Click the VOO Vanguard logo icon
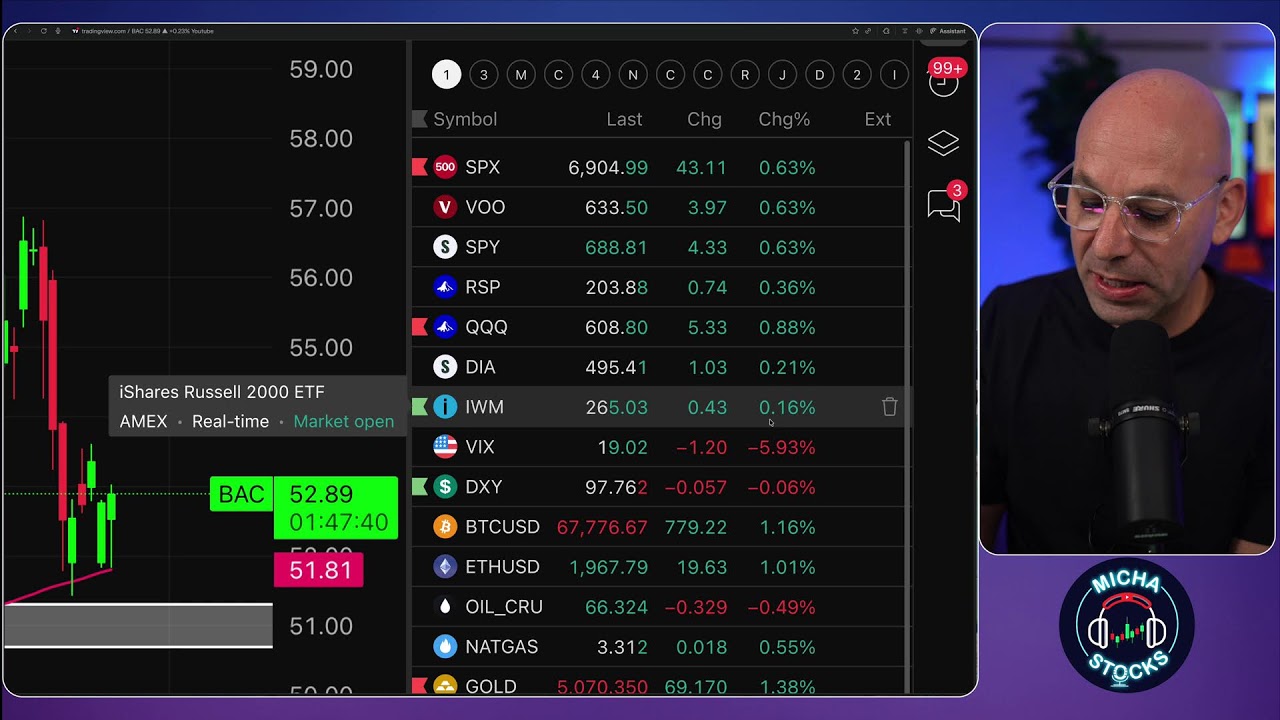The width and height of the screenshot is (1280, 720). [x=445, y=207]
